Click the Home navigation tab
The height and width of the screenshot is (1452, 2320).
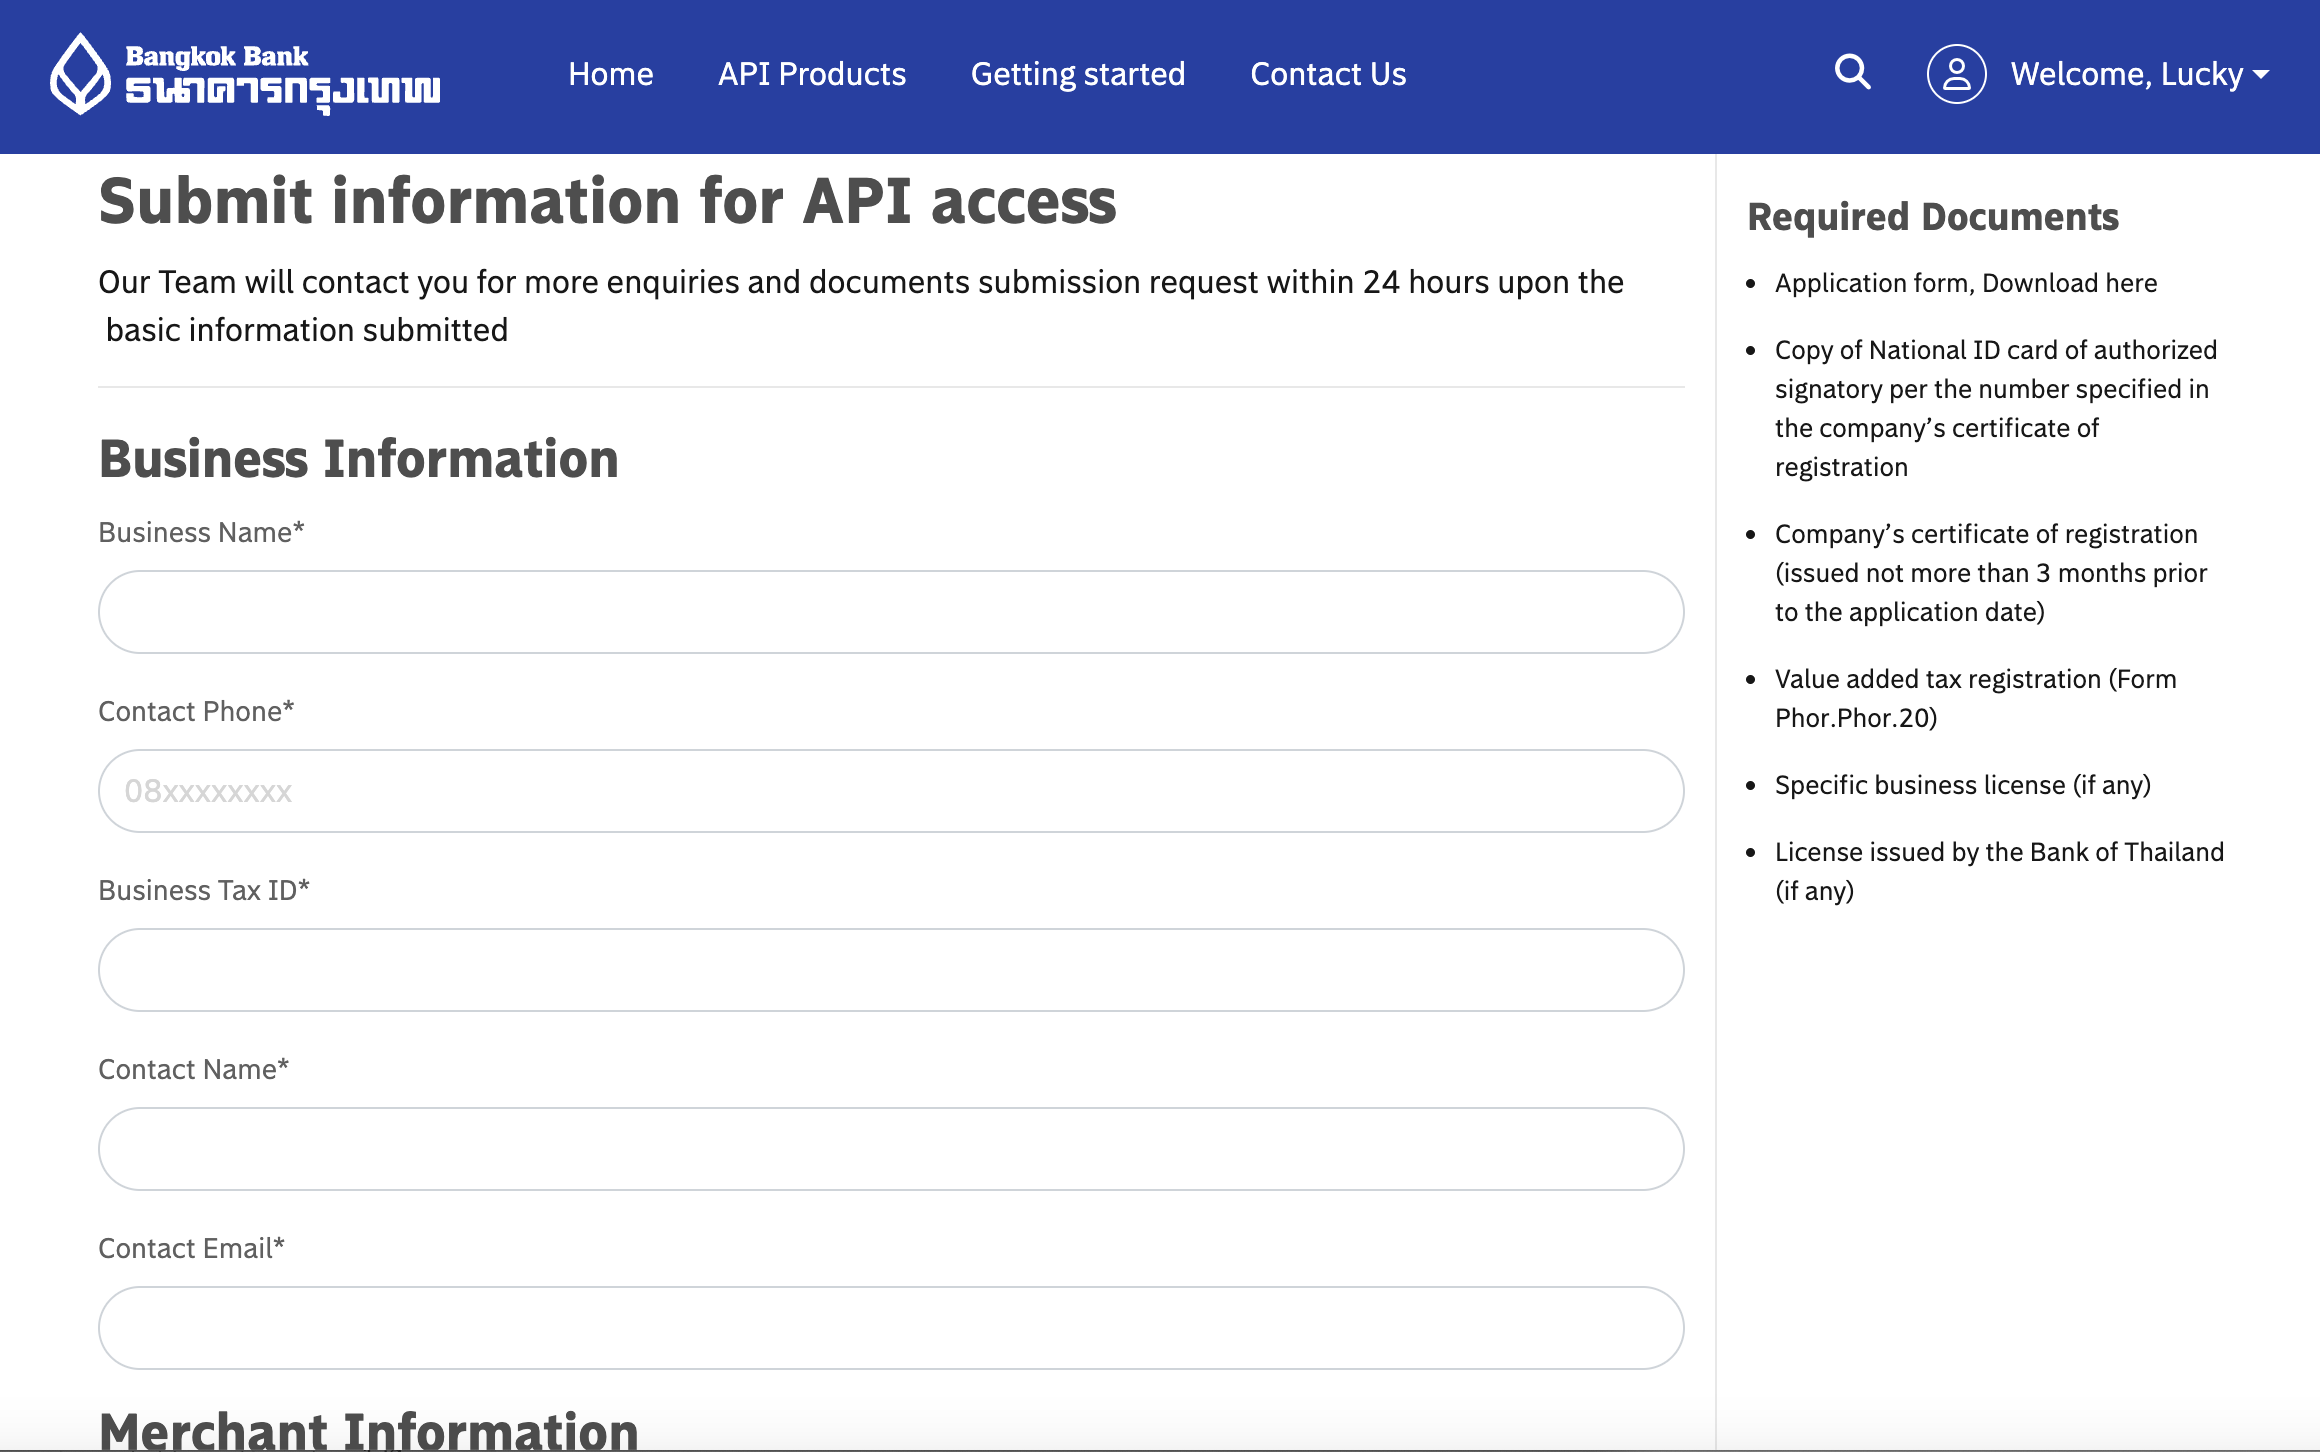pyautogui.click(x=611, y=74)
